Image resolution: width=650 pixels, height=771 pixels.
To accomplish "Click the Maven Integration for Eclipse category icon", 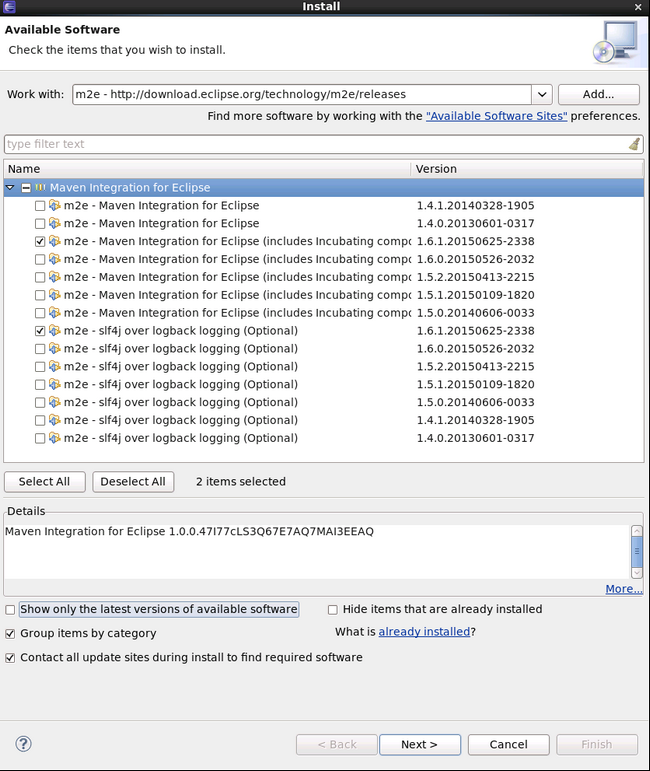I will click(40, 187).
